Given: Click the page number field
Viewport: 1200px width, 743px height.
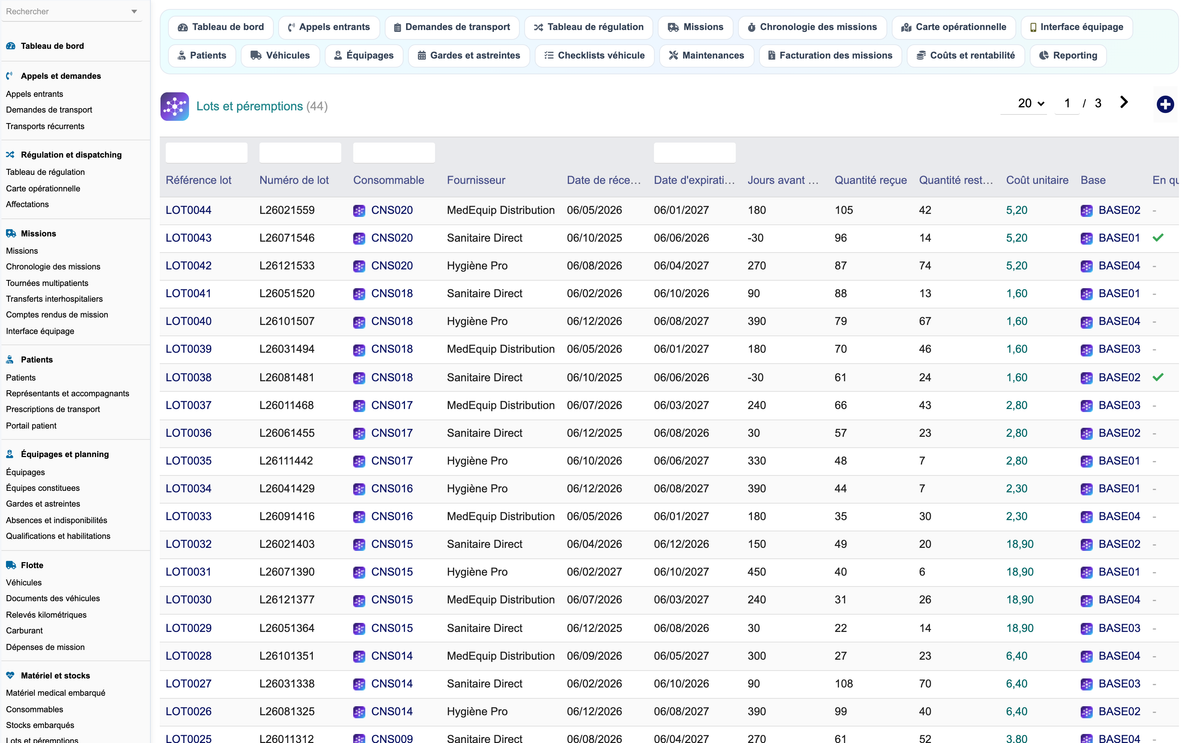Looking at the screenshot, I should click(x=1067, y=103).
